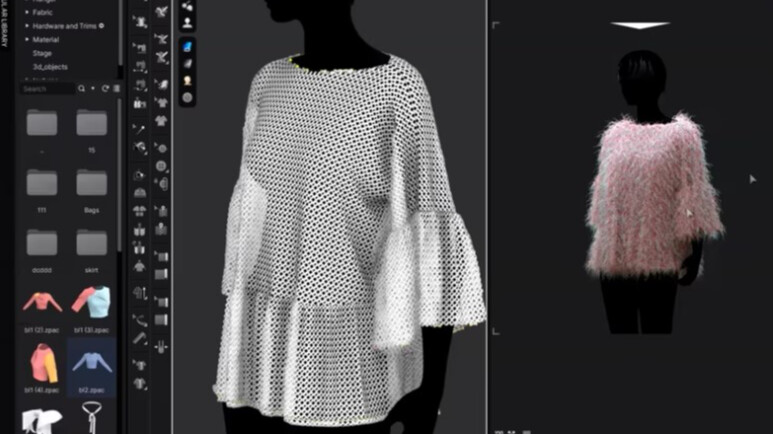Click the white triangle above the render
The image size is (773, 434).
pyautogui.click(x=640, y=25)
